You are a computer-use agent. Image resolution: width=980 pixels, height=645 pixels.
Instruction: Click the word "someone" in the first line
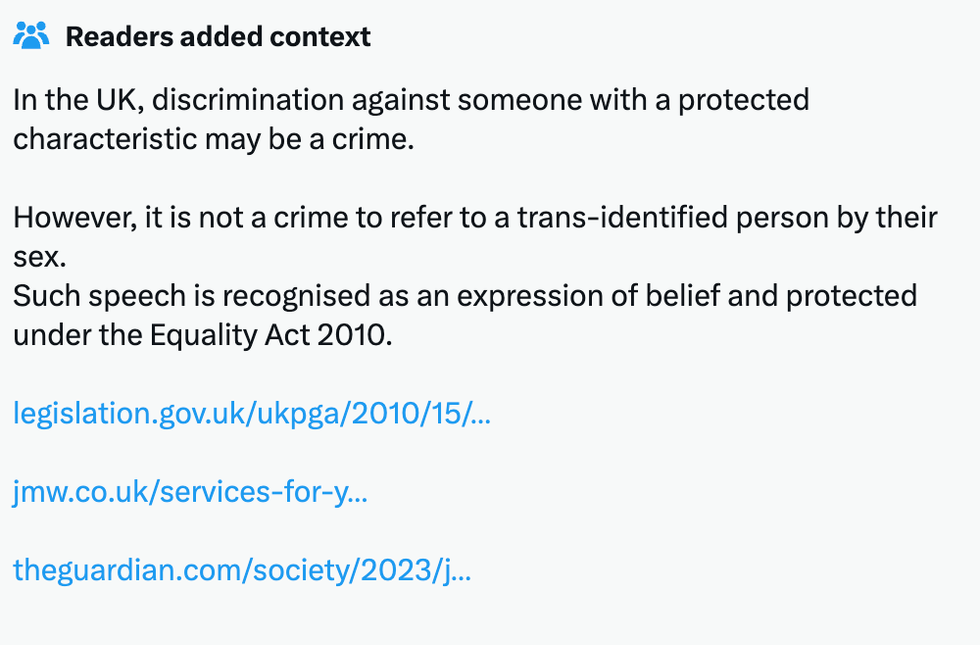pos(483,100)
